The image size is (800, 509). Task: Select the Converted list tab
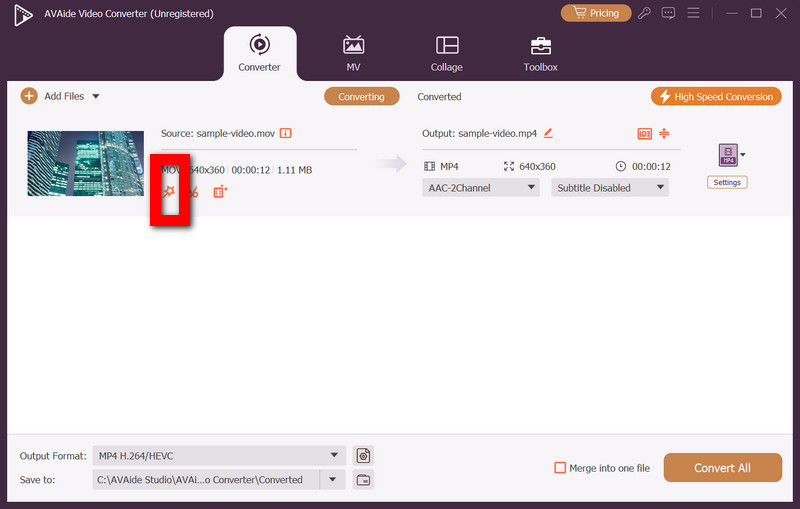pos(439,96)
